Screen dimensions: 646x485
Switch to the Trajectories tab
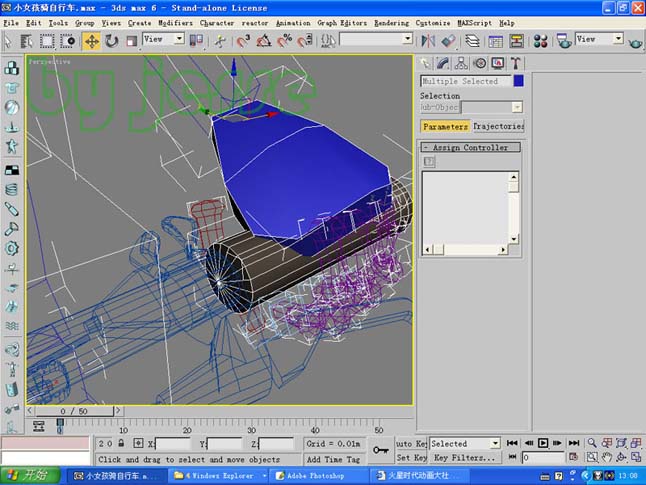pyautogui.click(x=498, y=127)
